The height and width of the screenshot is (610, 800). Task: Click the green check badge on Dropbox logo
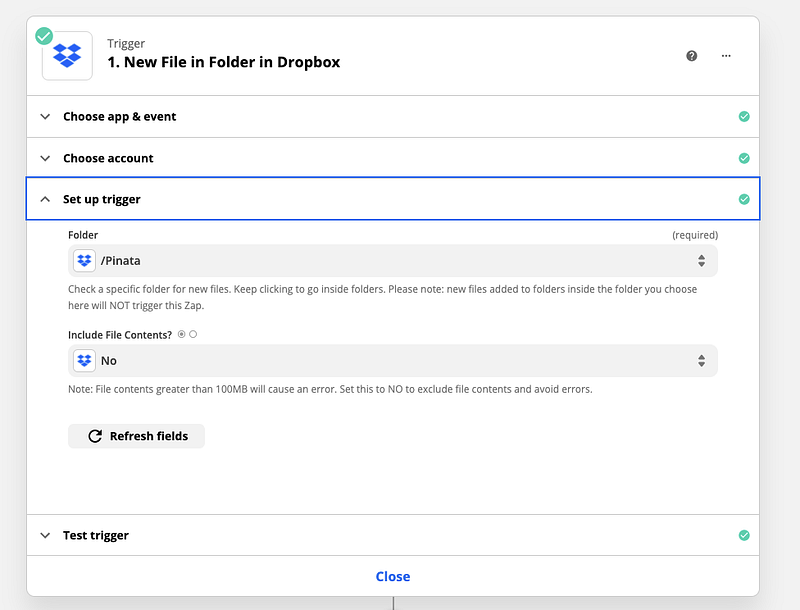(x=44, y=36)
